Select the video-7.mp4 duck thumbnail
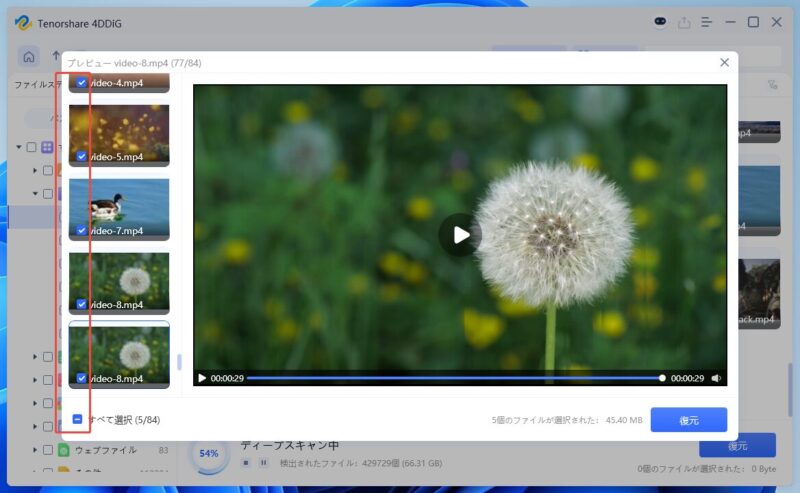This screenshot has height=493, width=800. (x=118, y=204)
